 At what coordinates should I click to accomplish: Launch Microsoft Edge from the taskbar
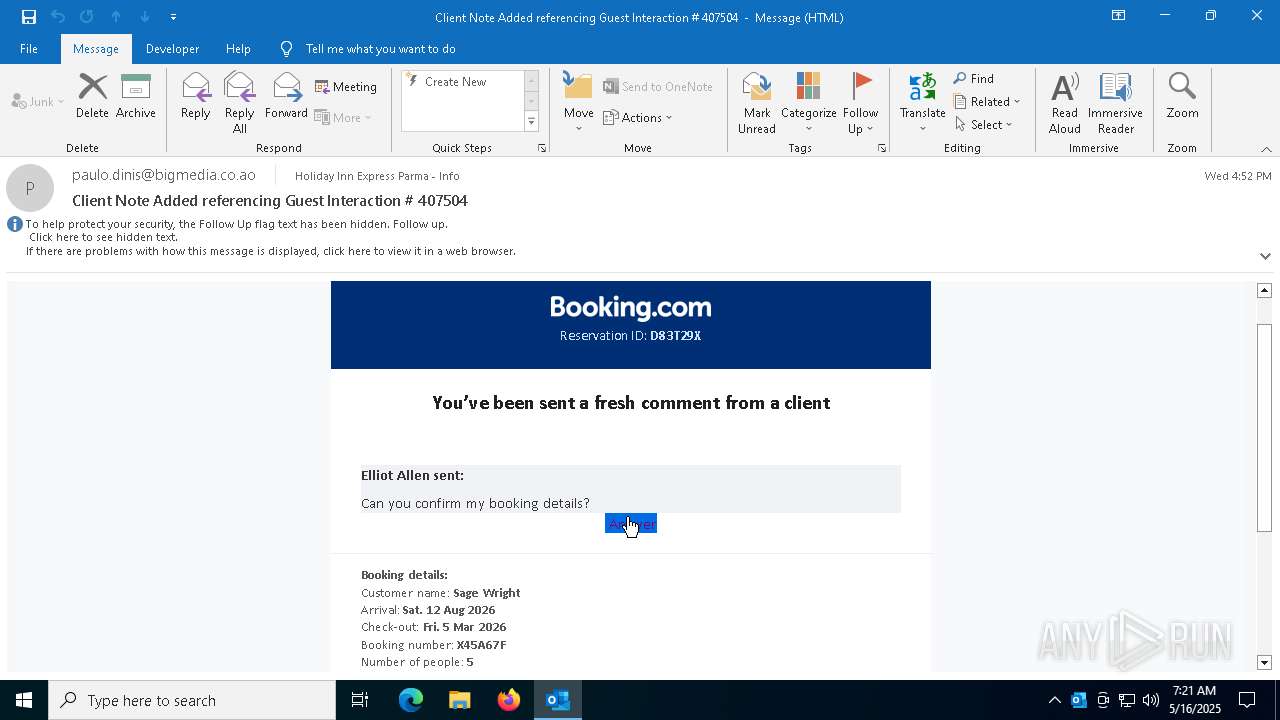(x=411, y=700)
